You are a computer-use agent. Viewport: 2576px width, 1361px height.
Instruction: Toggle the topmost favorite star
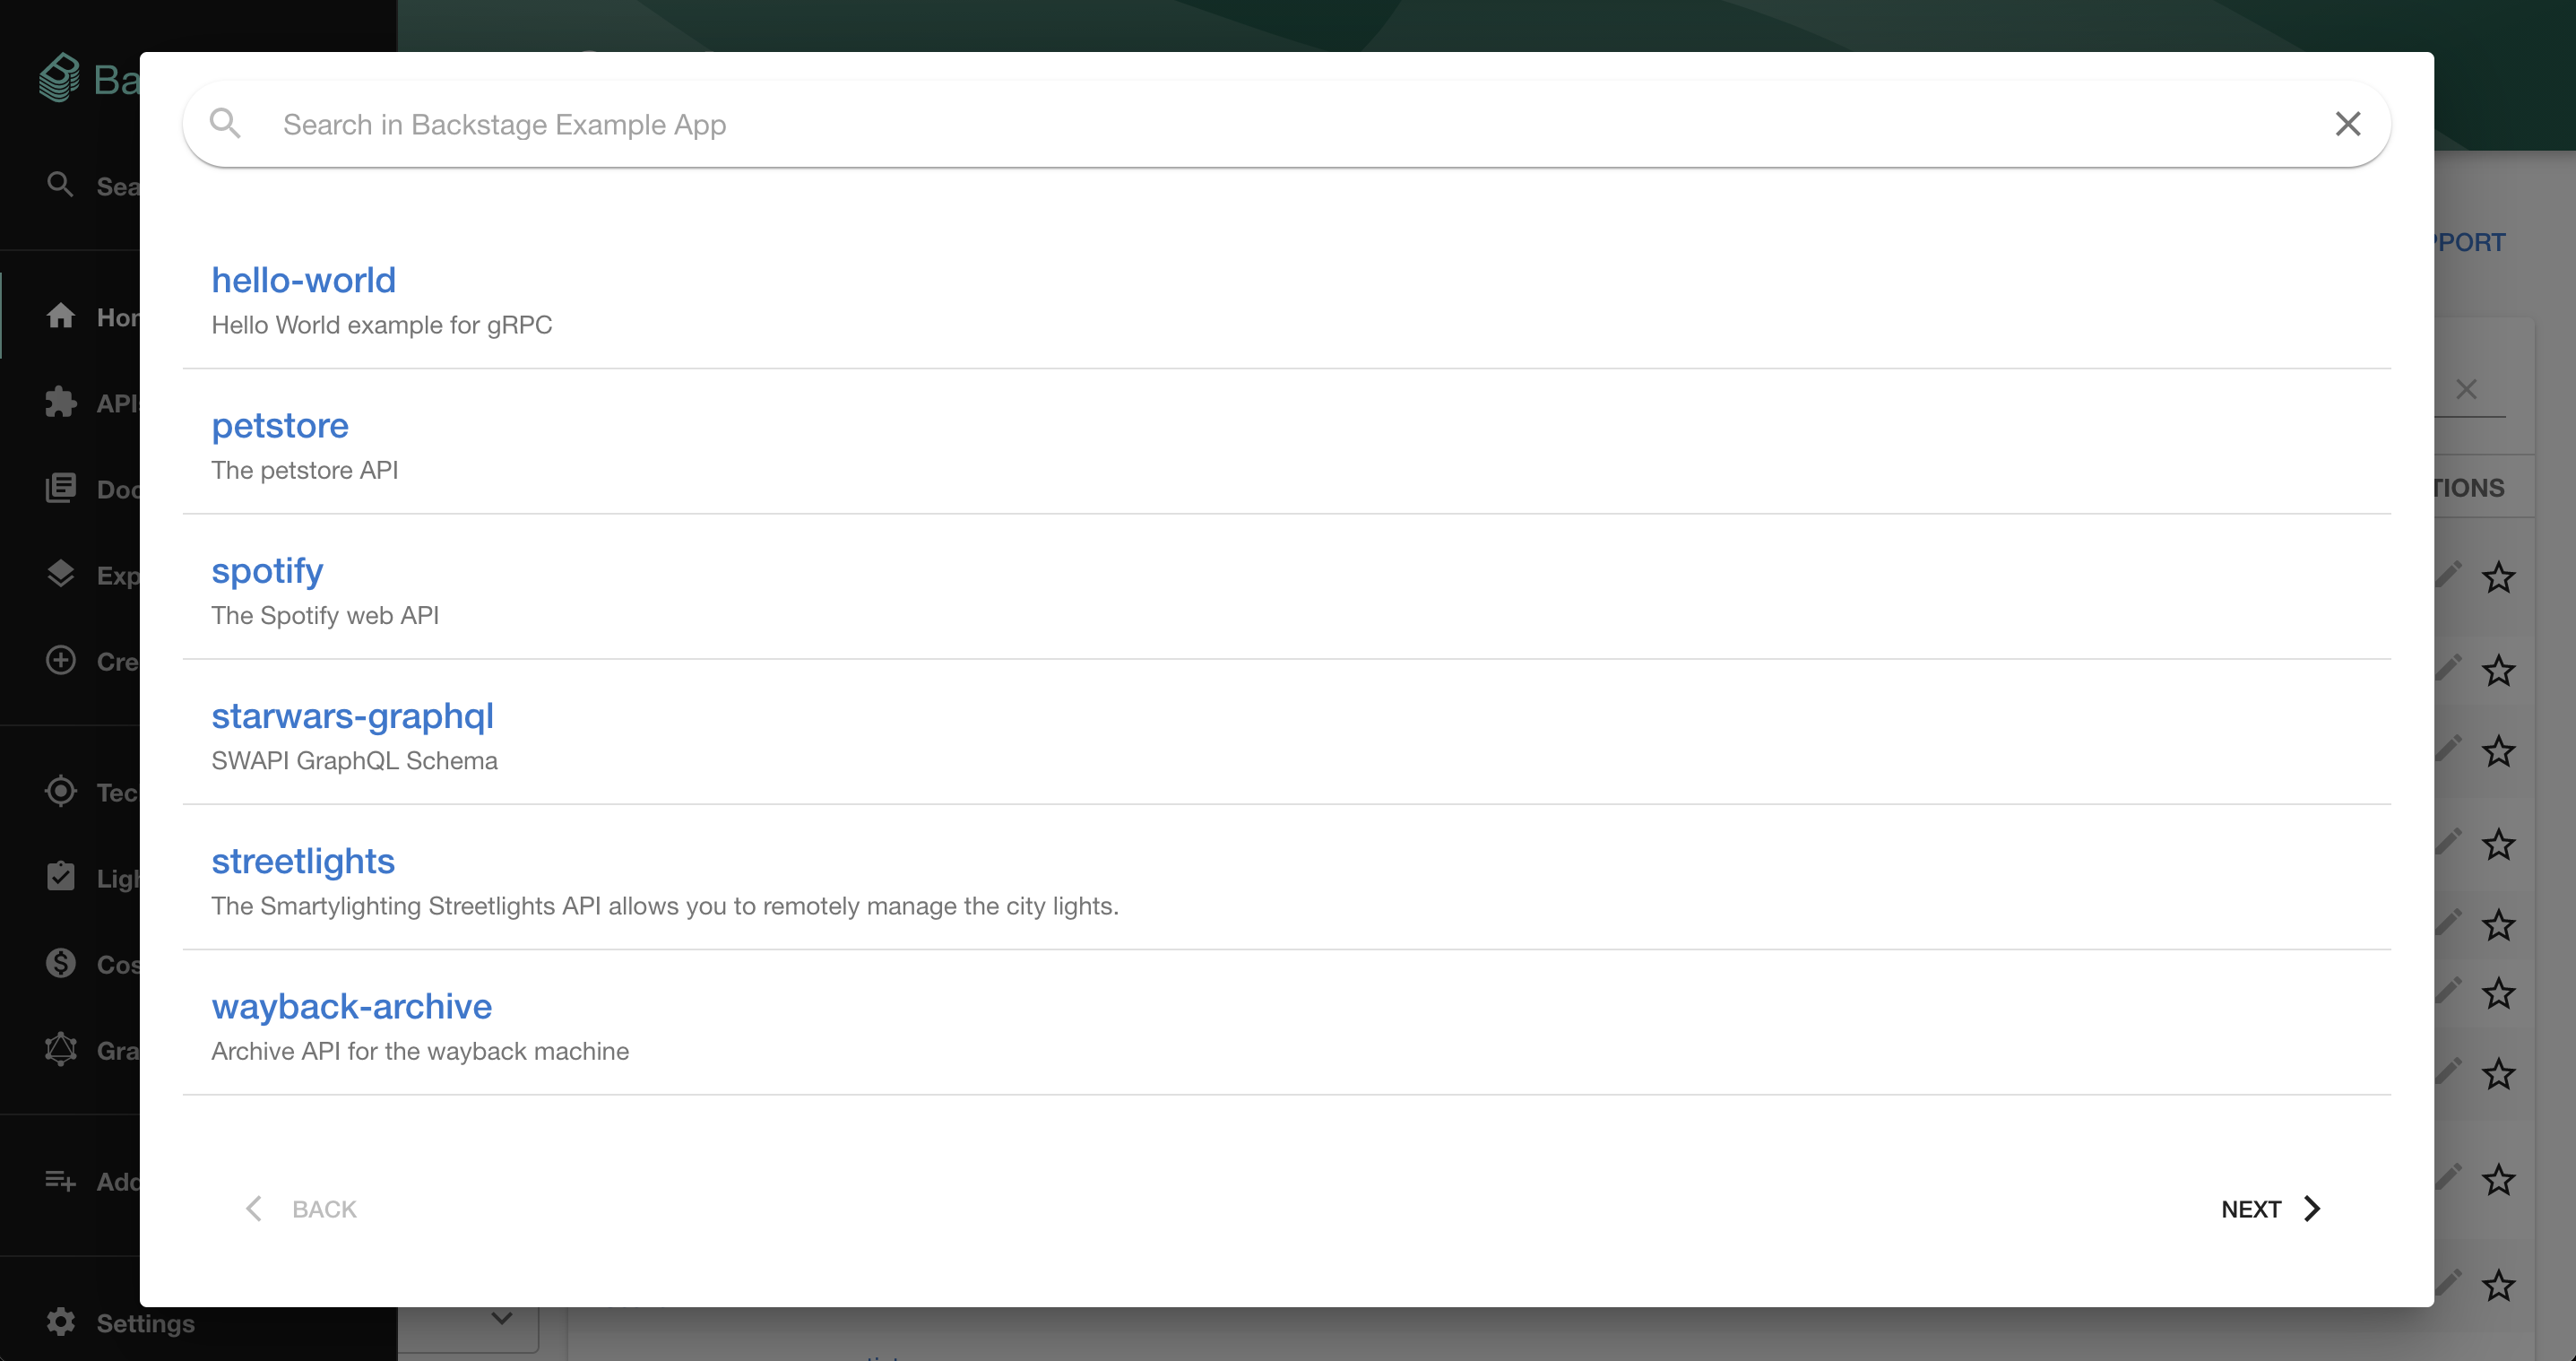pos(2497,577)
